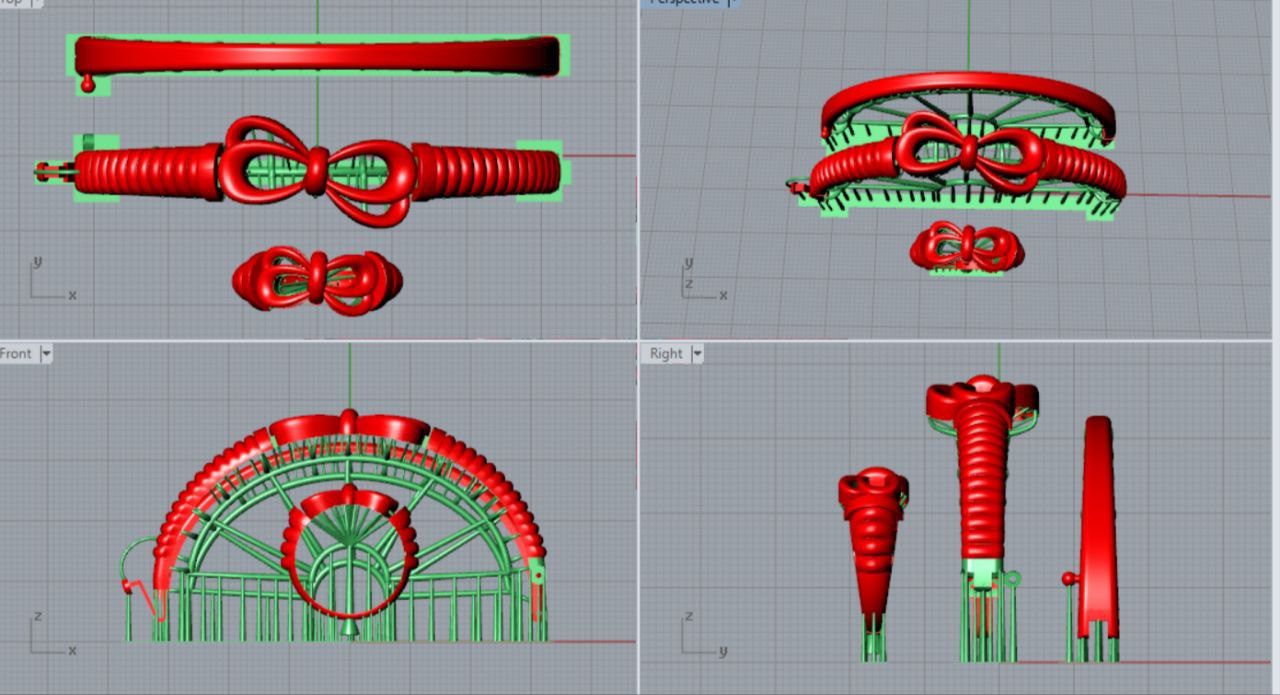Viewport: 1280px width, 695px height.
Task: Select the small standalone bow in Top viewport
Action: (x=317, y=278)
